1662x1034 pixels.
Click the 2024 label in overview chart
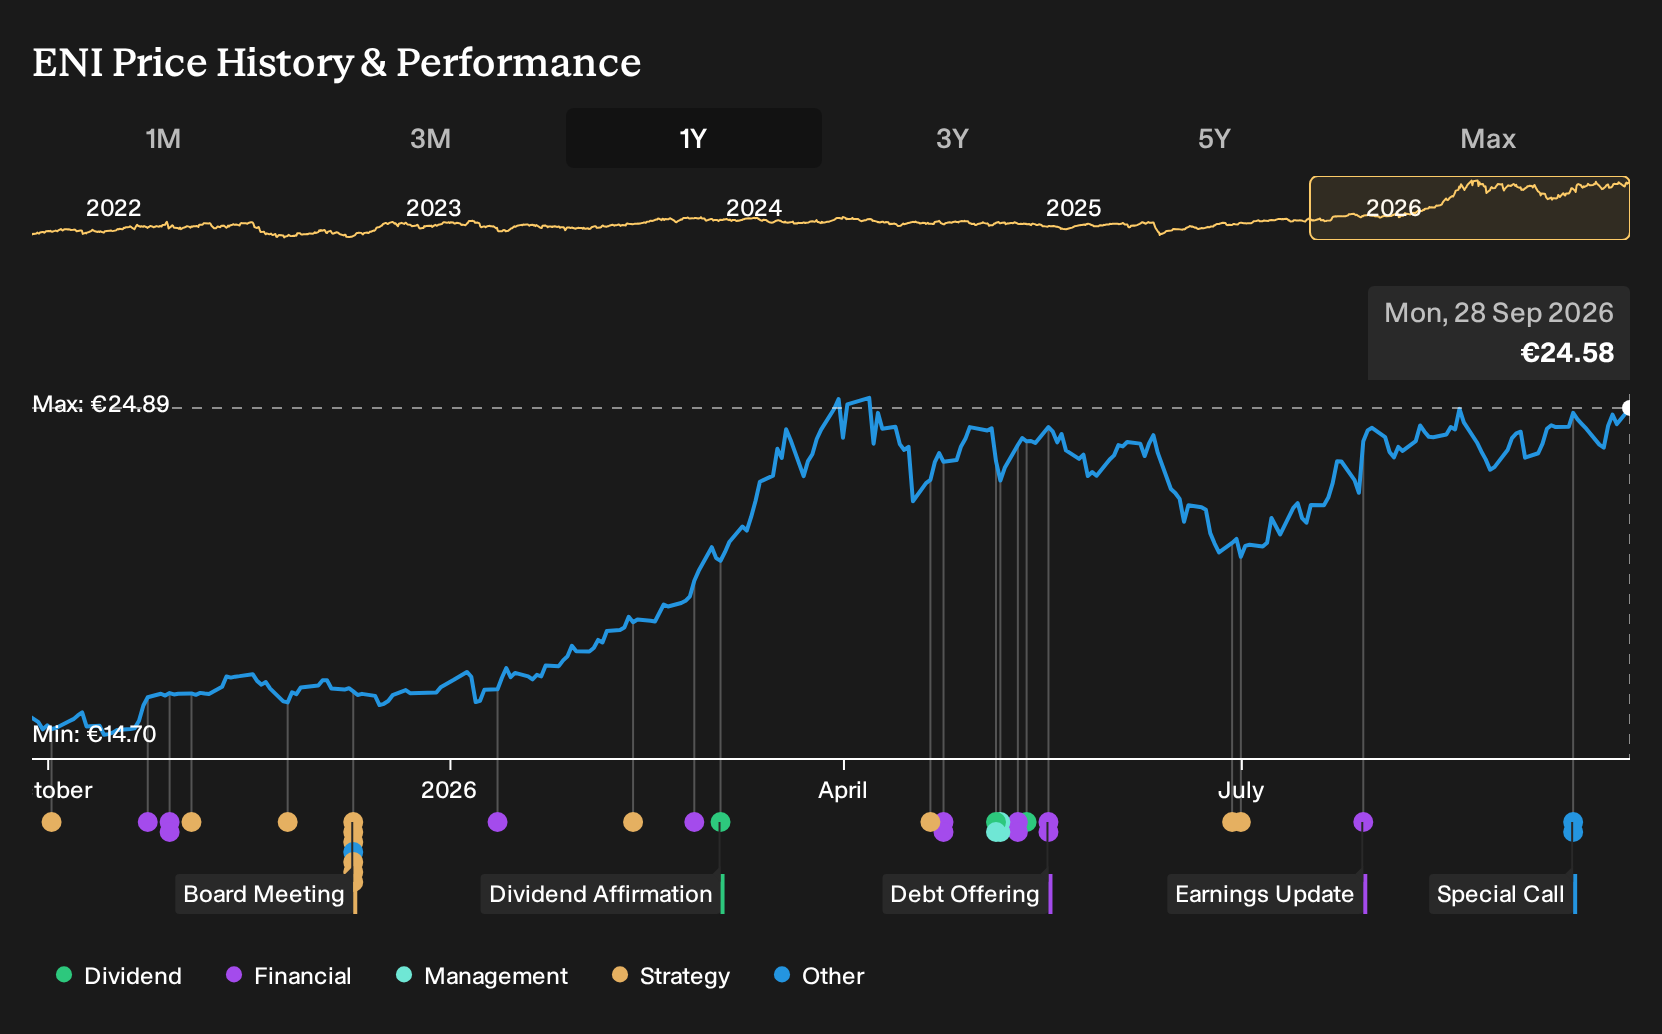(x=754, y=208)
